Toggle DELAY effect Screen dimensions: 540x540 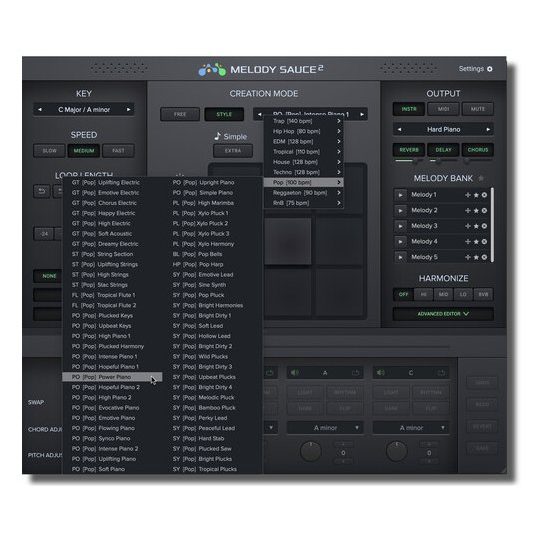pos(443,150)
